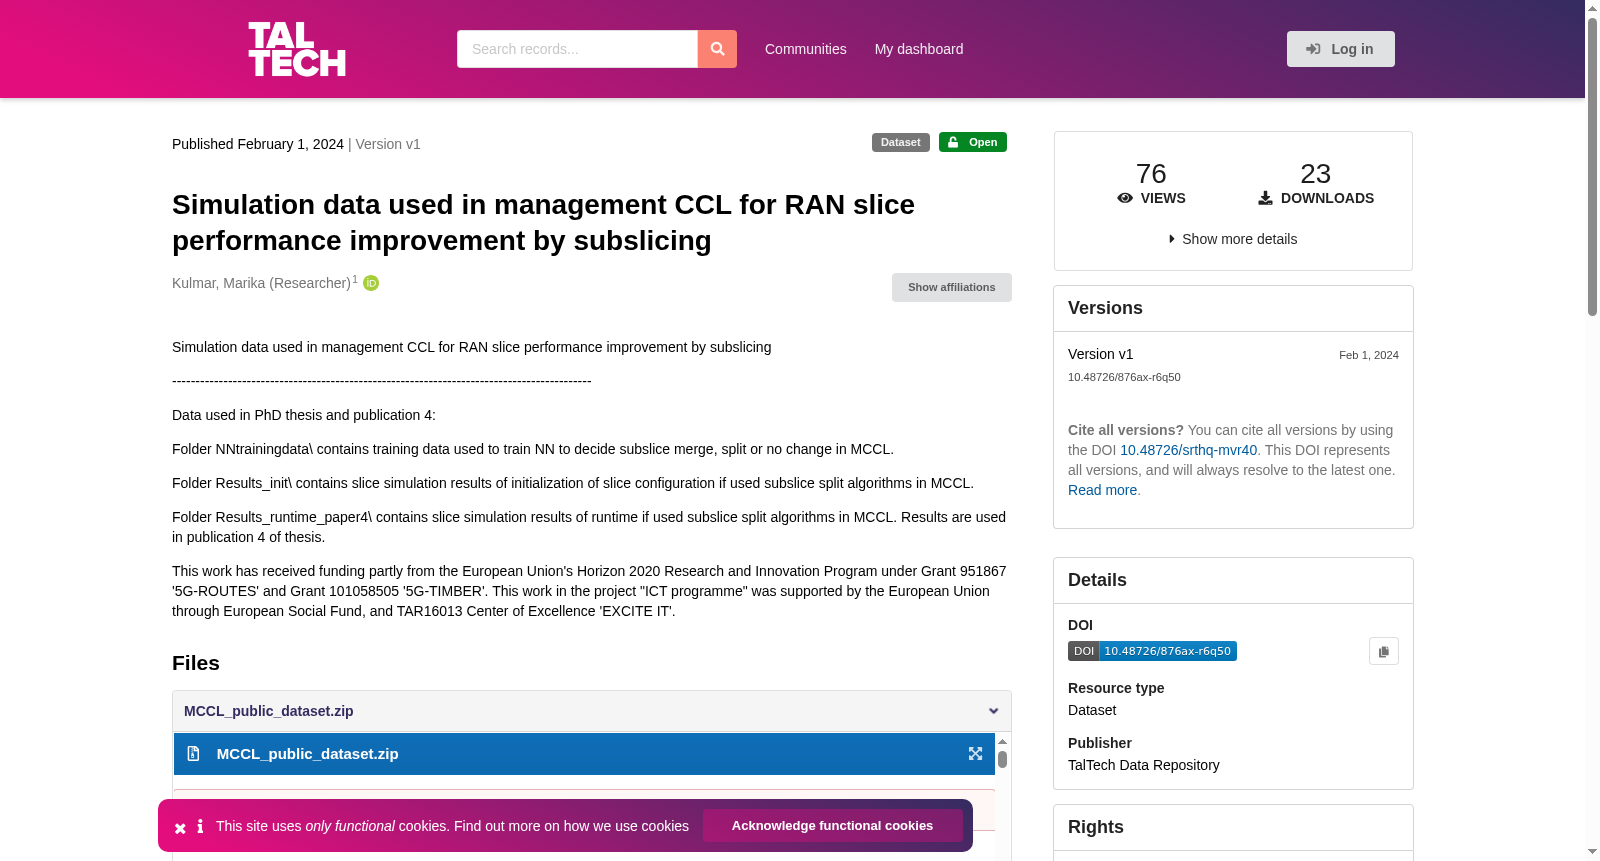Follow the Read more link in Versions
This screenshot has width=1600, height=861.
pos(1102,490)
